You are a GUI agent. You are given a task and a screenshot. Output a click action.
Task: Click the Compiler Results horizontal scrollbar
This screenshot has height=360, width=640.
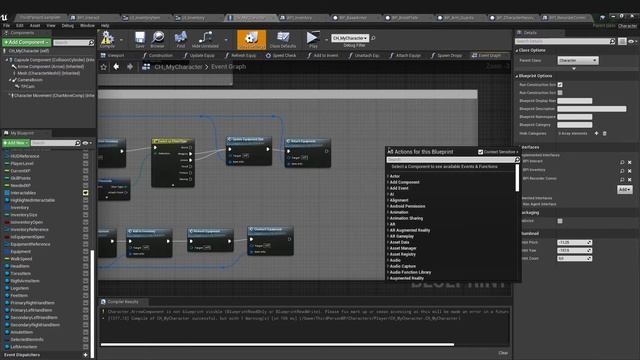click(277, 344)
